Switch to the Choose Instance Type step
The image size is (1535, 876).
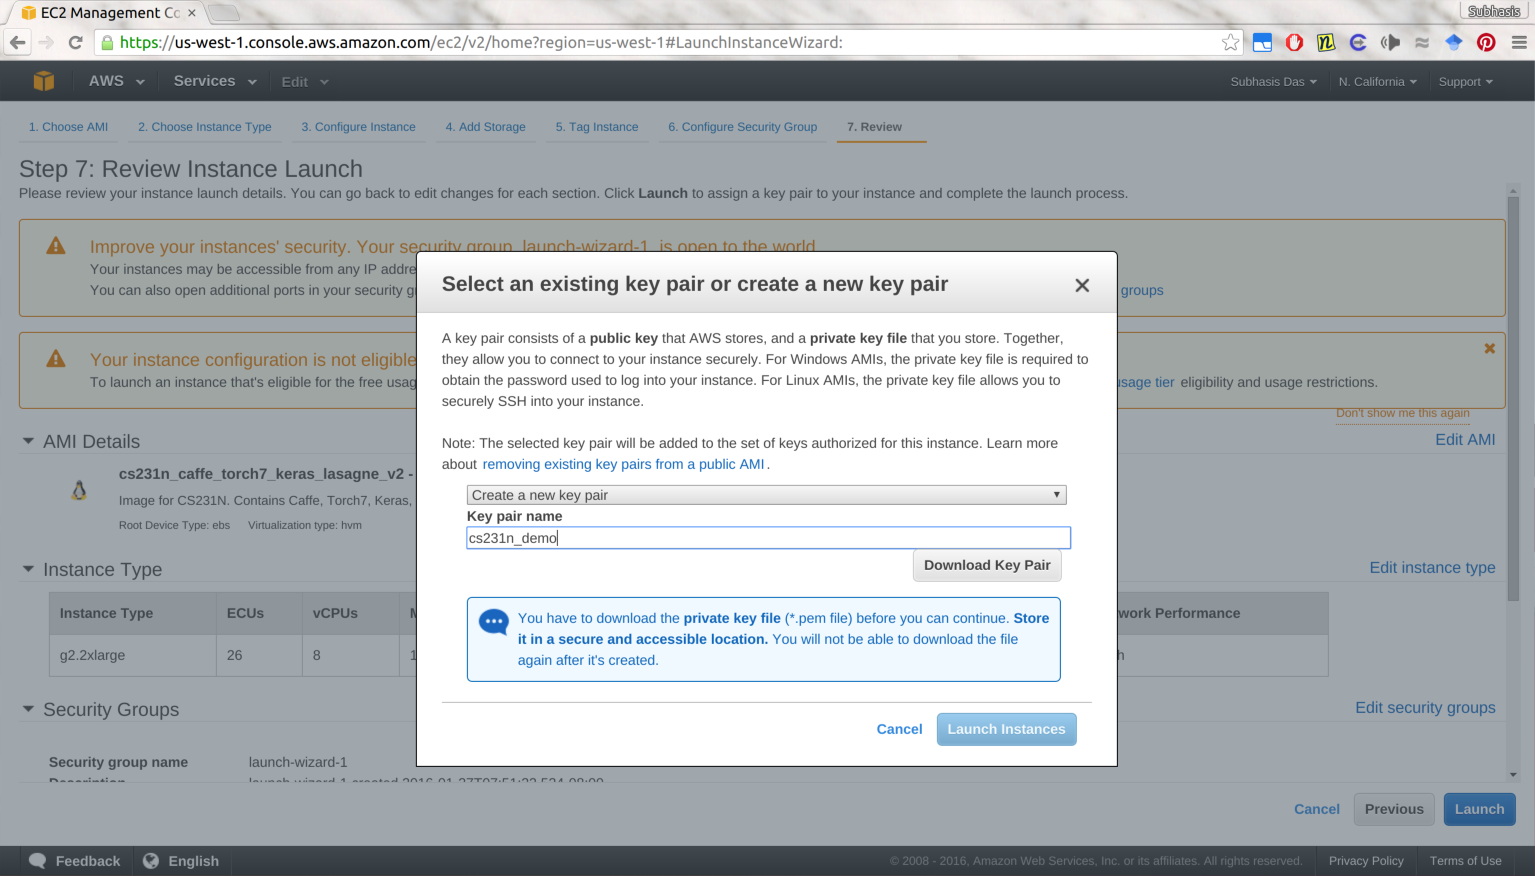(x=204, y=127)
